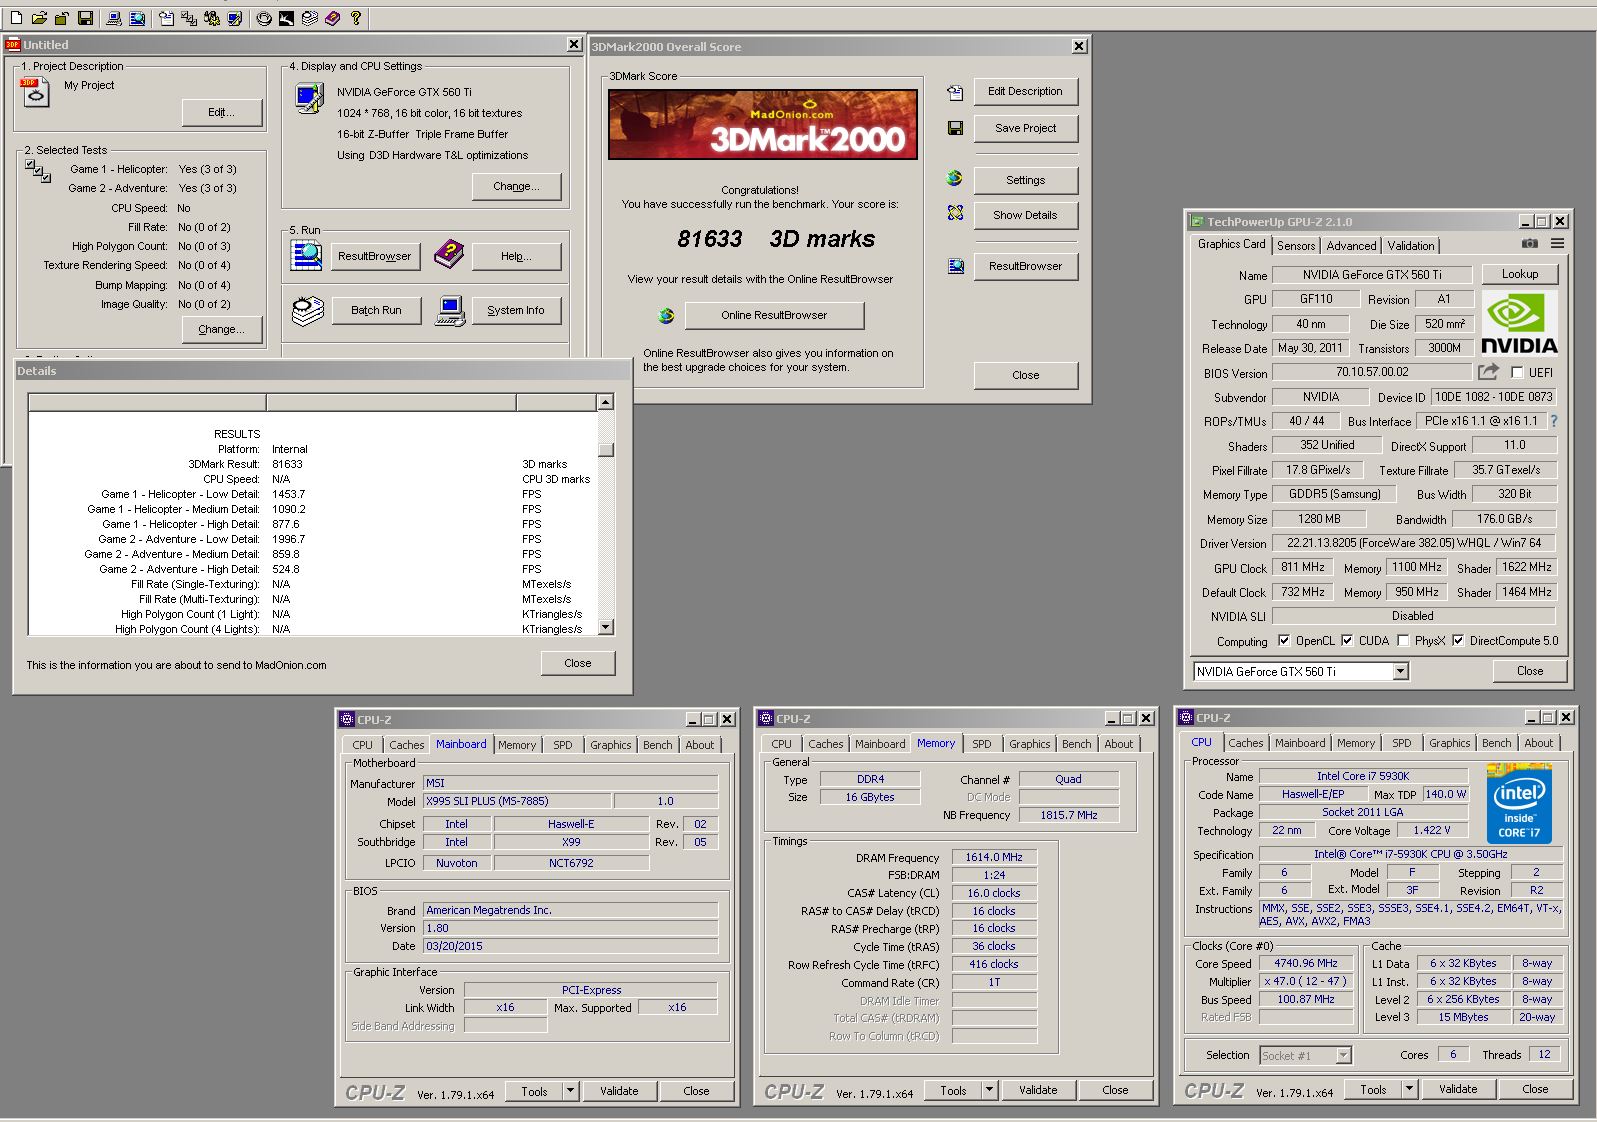Screen dimensions: 1597x1122
Task: Click the System Info computer icon
Action: click(x=450, y=311)
